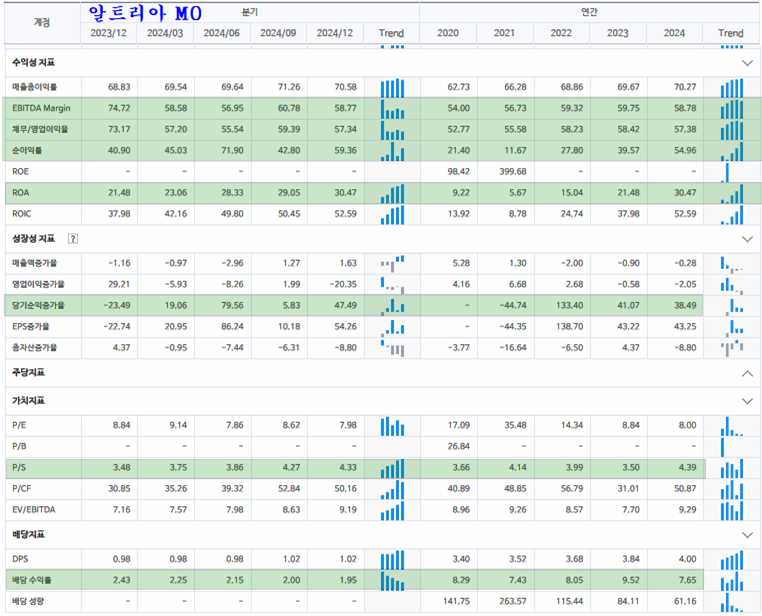Viewport: 762px width, 616px height.
Task: Click the ROIC annual trend chart
Action: coord(731,215)
